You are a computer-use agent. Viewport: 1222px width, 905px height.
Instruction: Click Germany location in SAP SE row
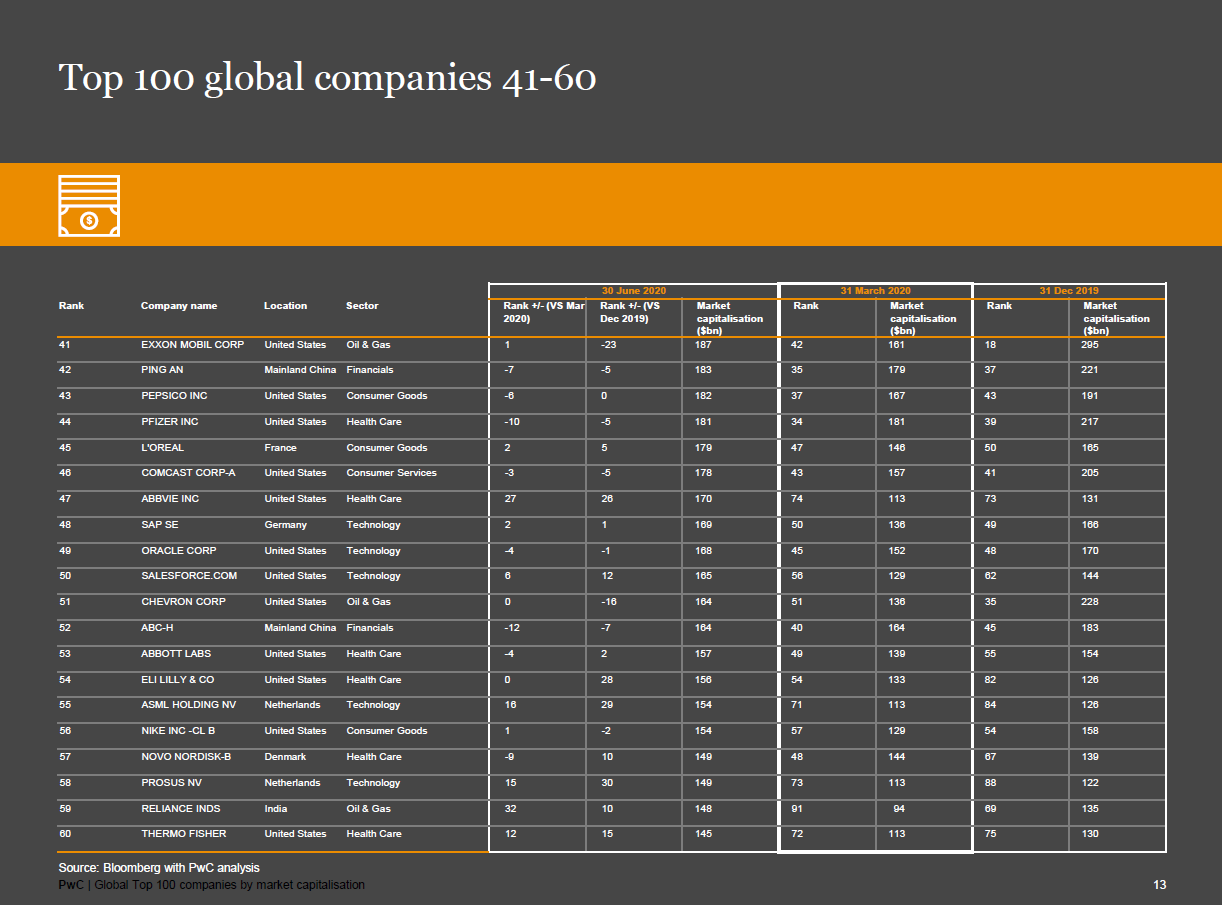click(x=286, y=525)
